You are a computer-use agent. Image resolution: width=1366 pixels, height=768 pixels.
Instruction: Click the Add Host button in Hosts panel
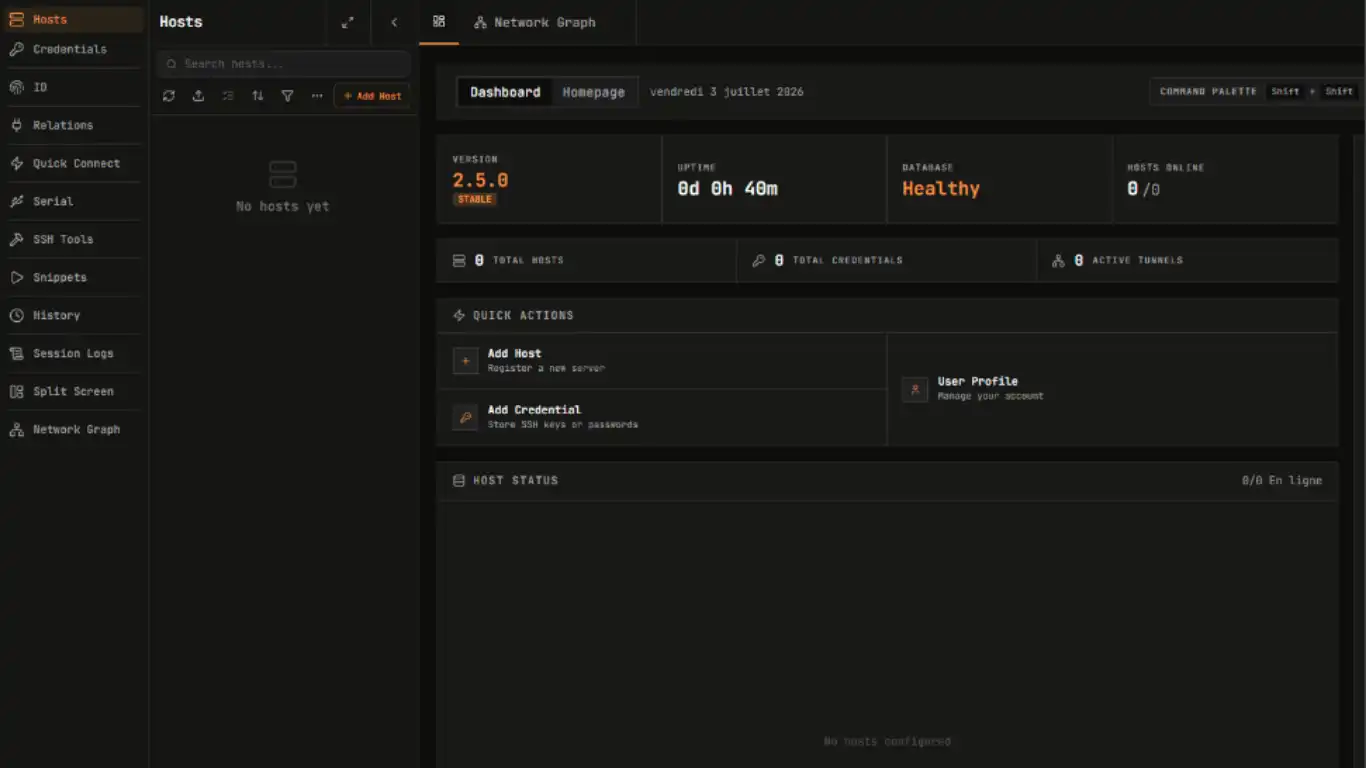(x=372, y=96)
